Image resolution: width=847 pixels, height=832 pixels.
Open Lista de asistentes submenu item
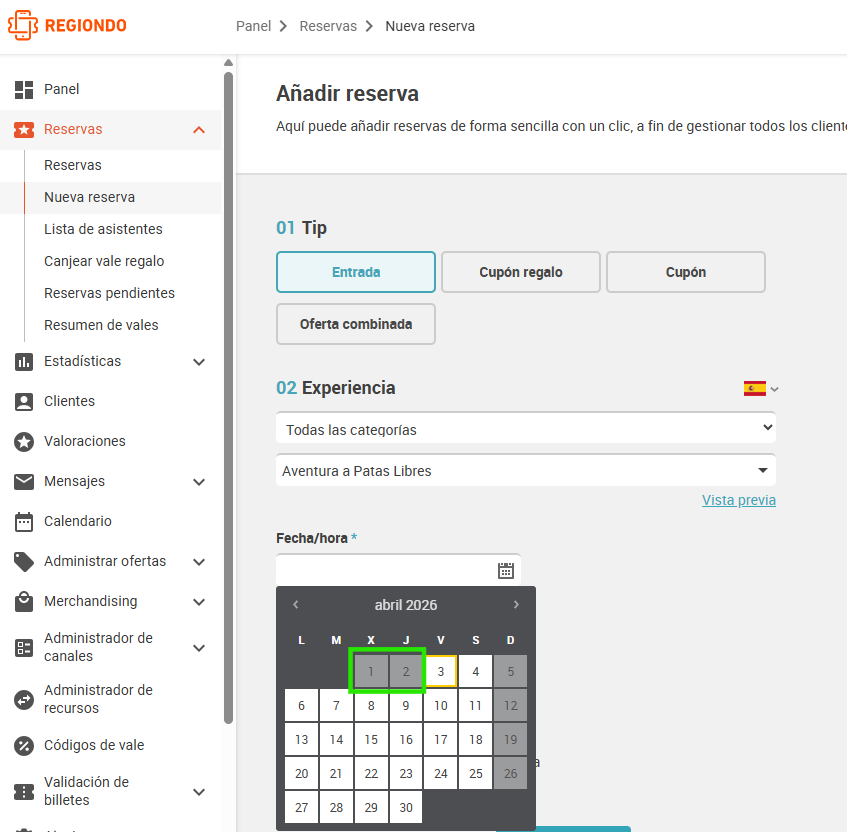(x=103, y=229)
